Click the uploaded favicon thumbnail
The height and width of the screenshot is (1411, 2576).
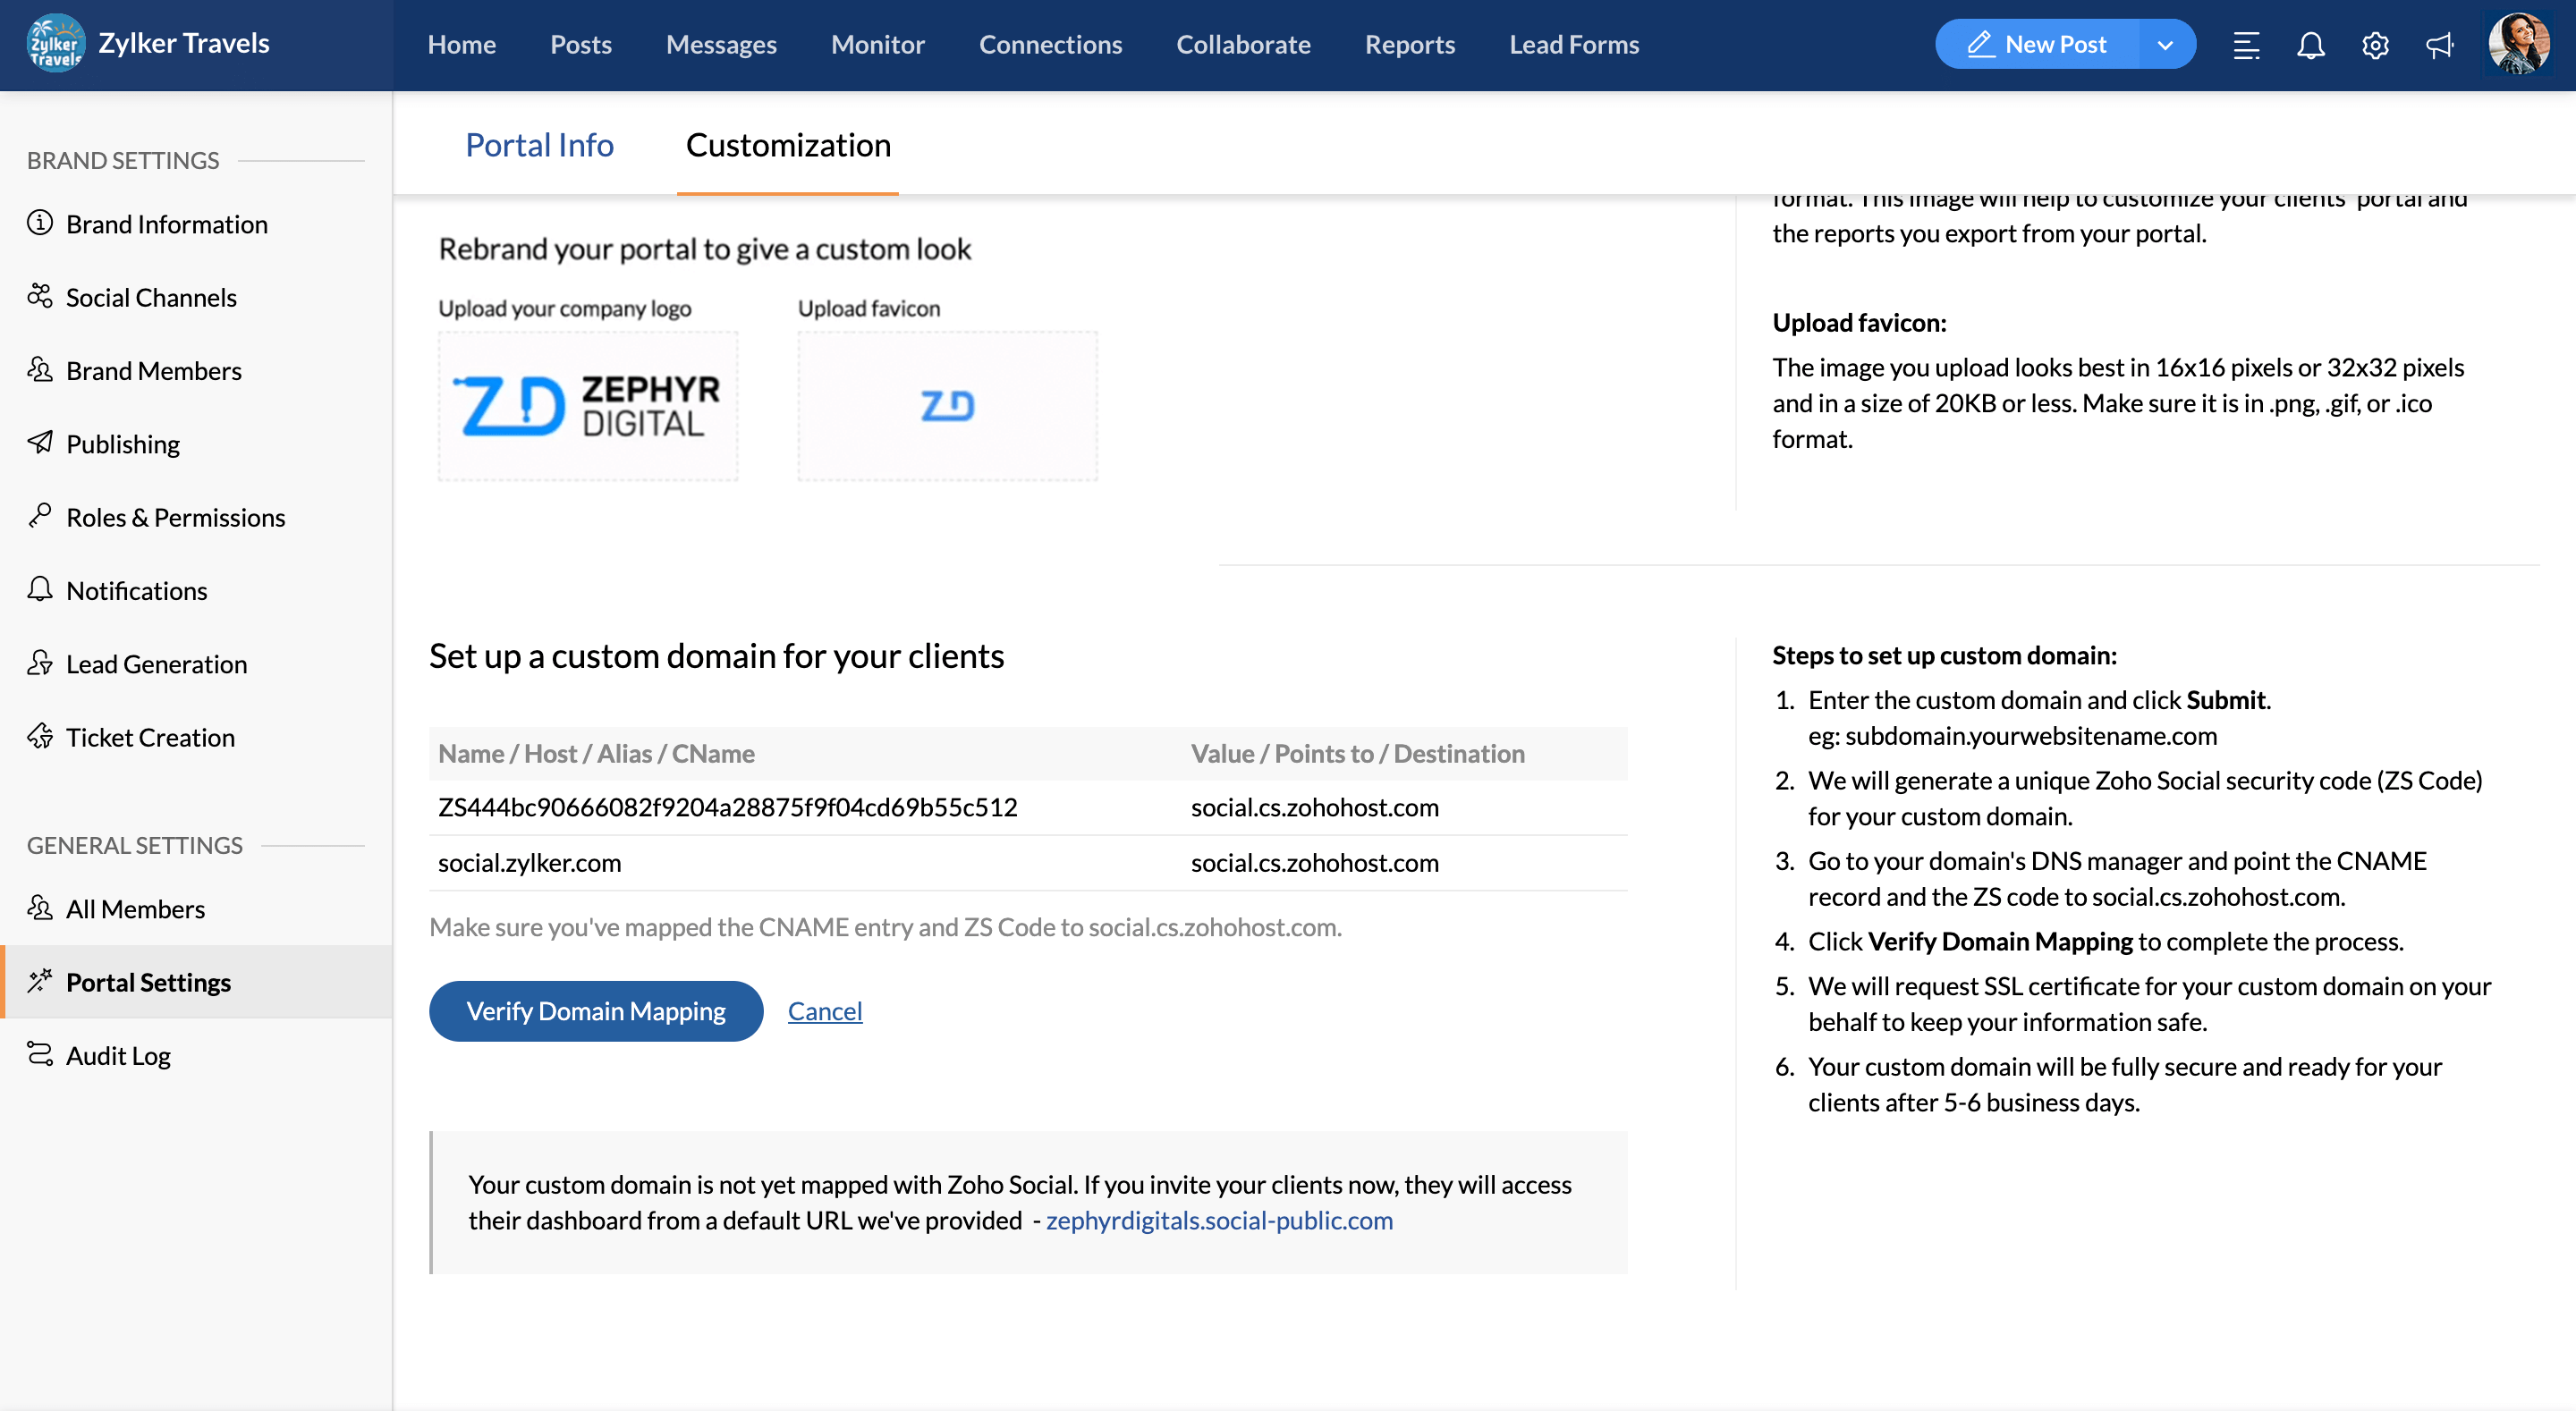tap(947, 406)
